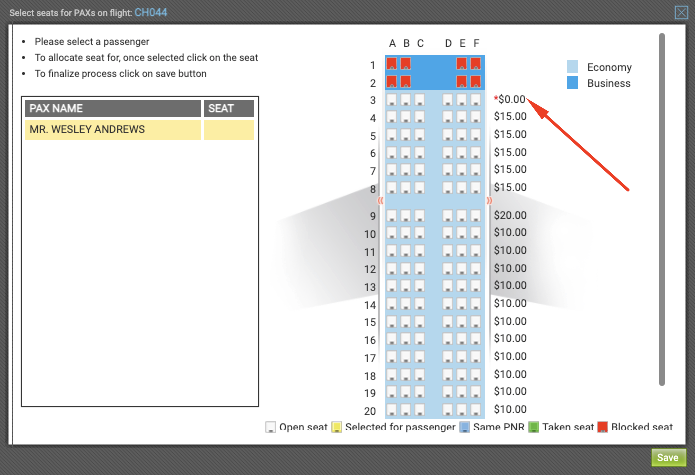695x475 pixels.
Task: Click the SEAT column header
Action: [x=229, y=109]
